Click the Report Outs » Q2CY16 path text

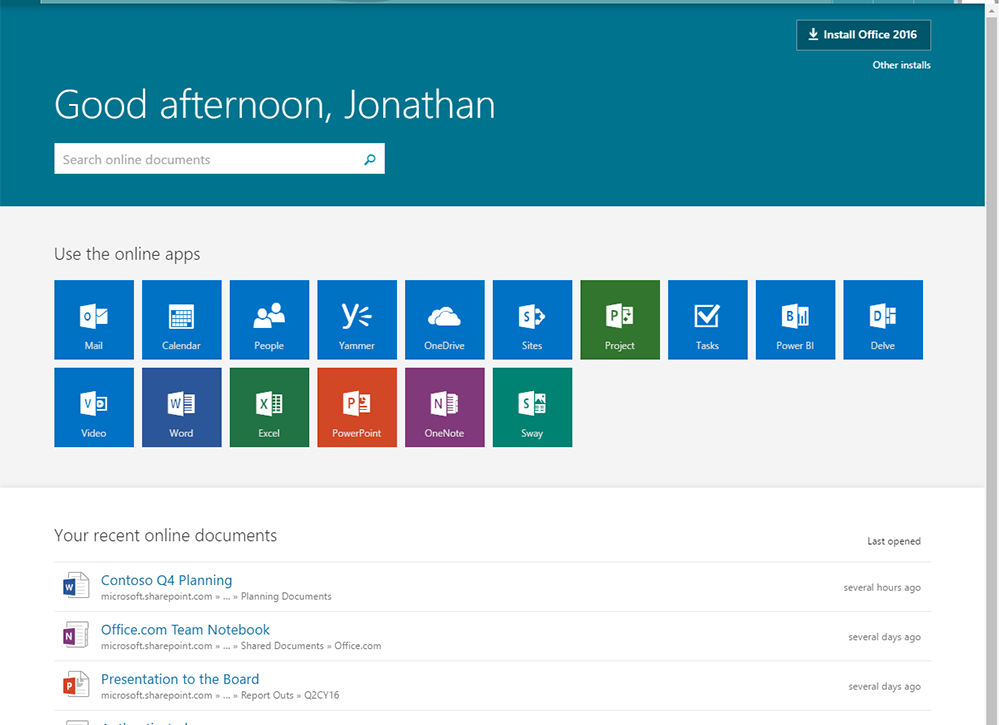pyautogui.click(x=290, y=696)
